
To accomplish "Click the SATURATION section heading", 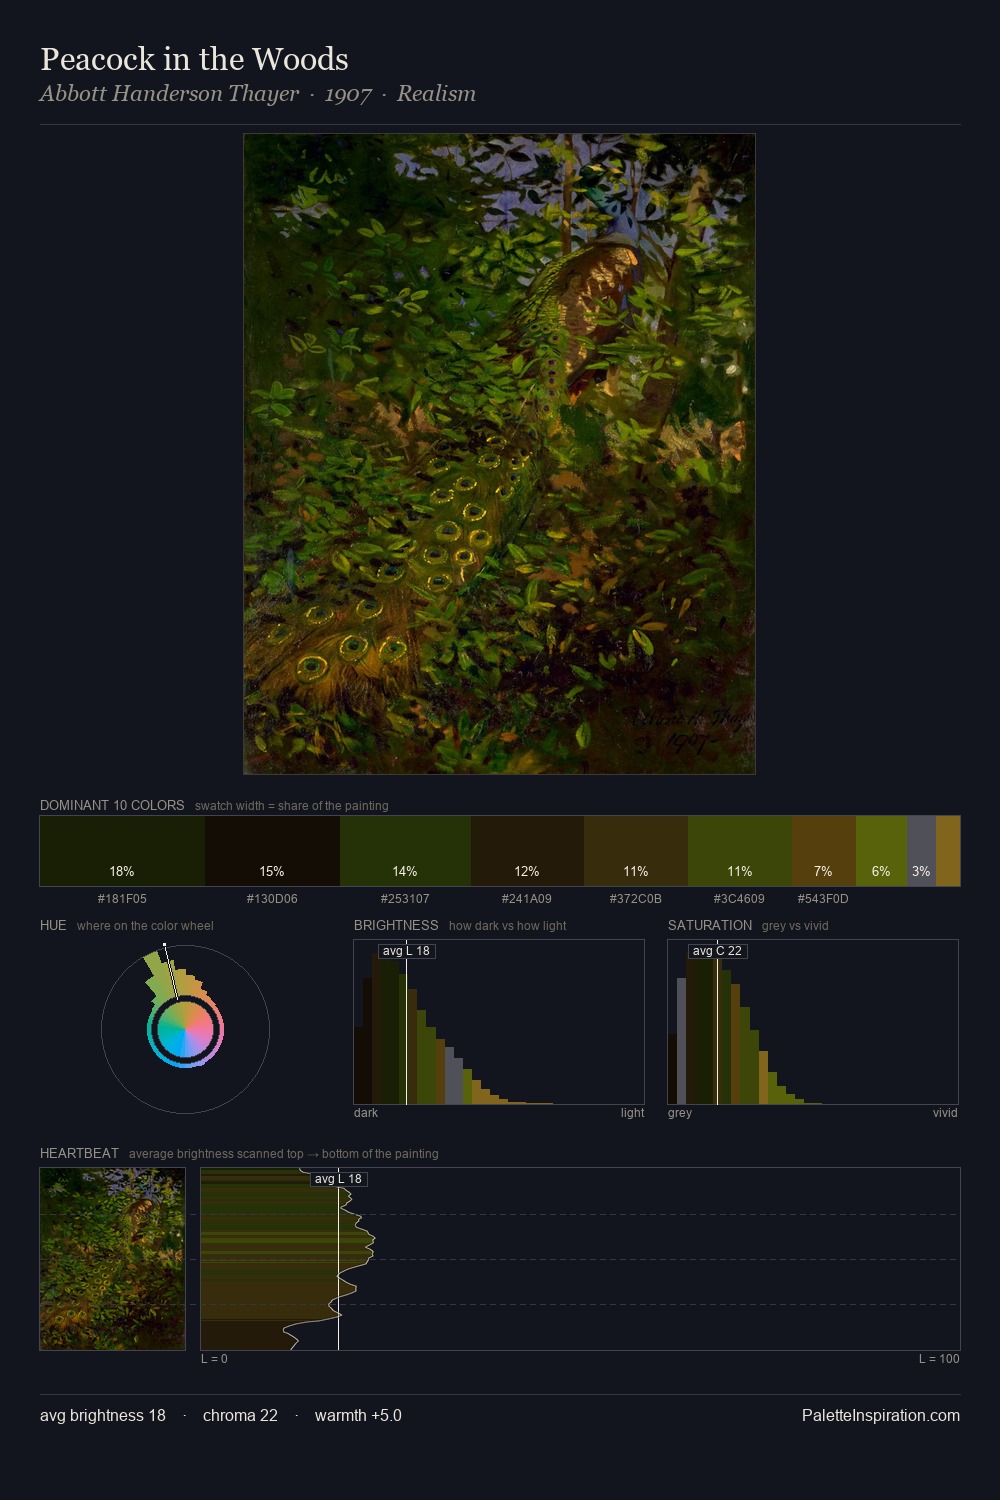I will 710,925.
